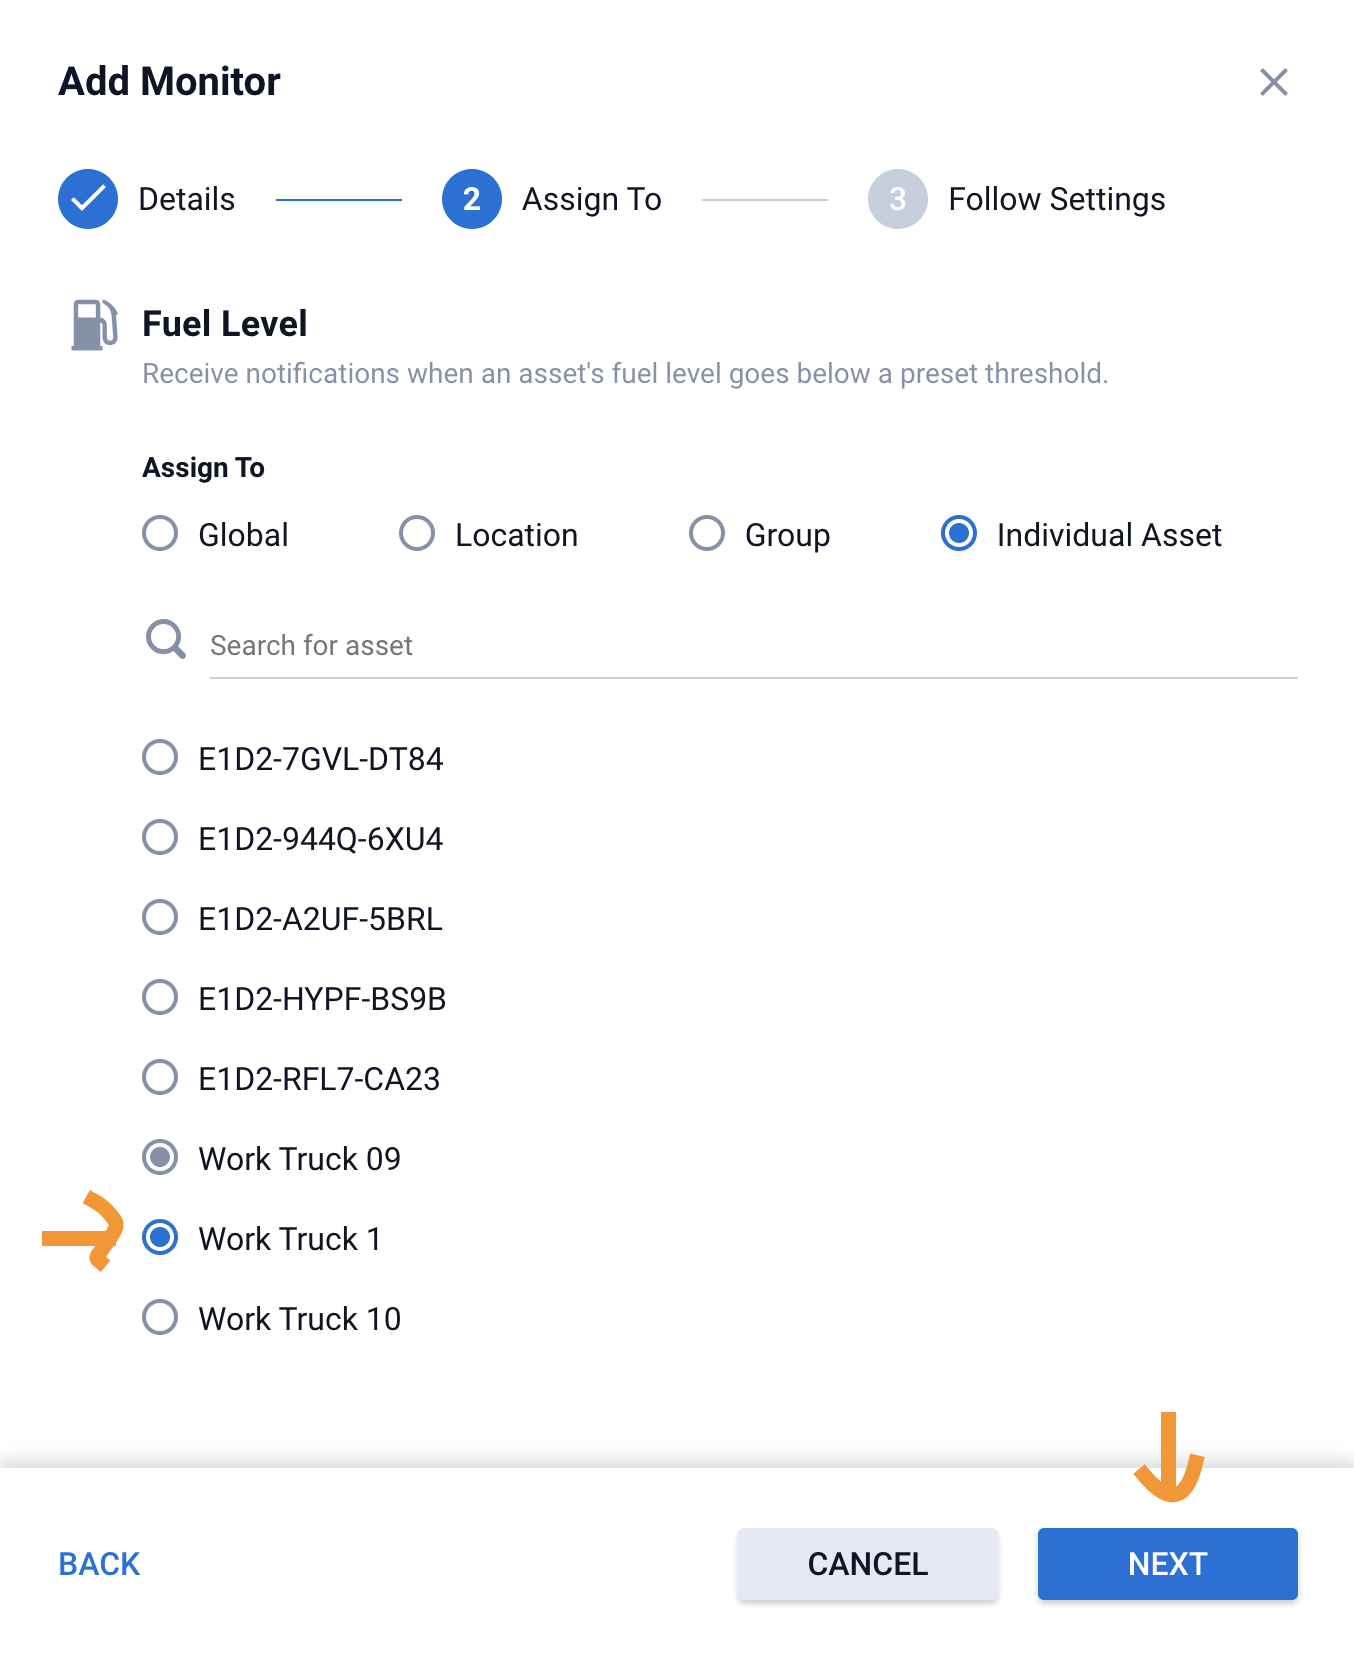Go back with the BACK link
The height and width of the screenshot is (1656, 1354).
[99, 1564]
